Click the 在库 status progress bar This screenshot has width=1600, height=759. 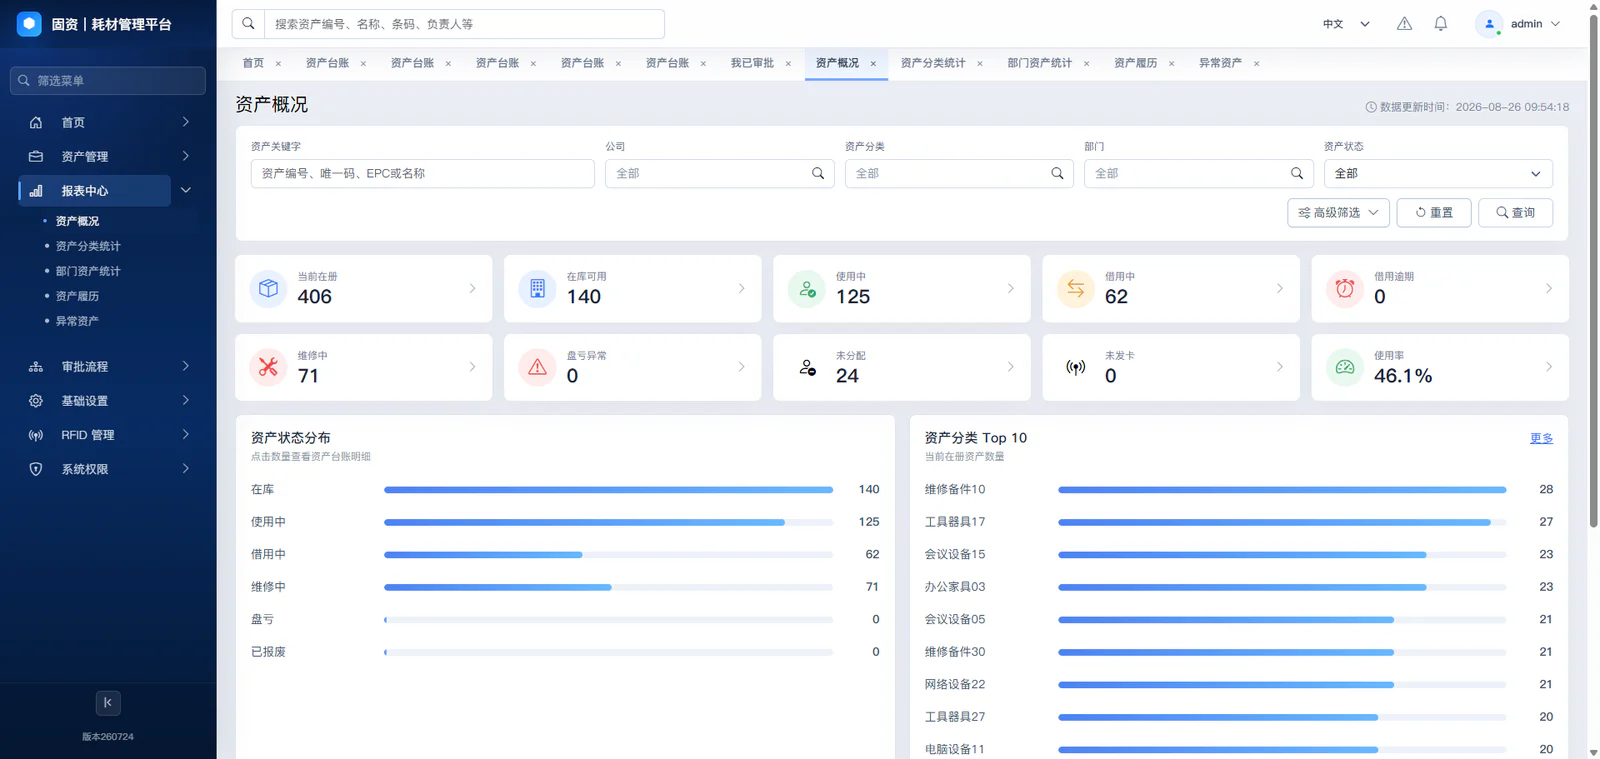[608, 490]
